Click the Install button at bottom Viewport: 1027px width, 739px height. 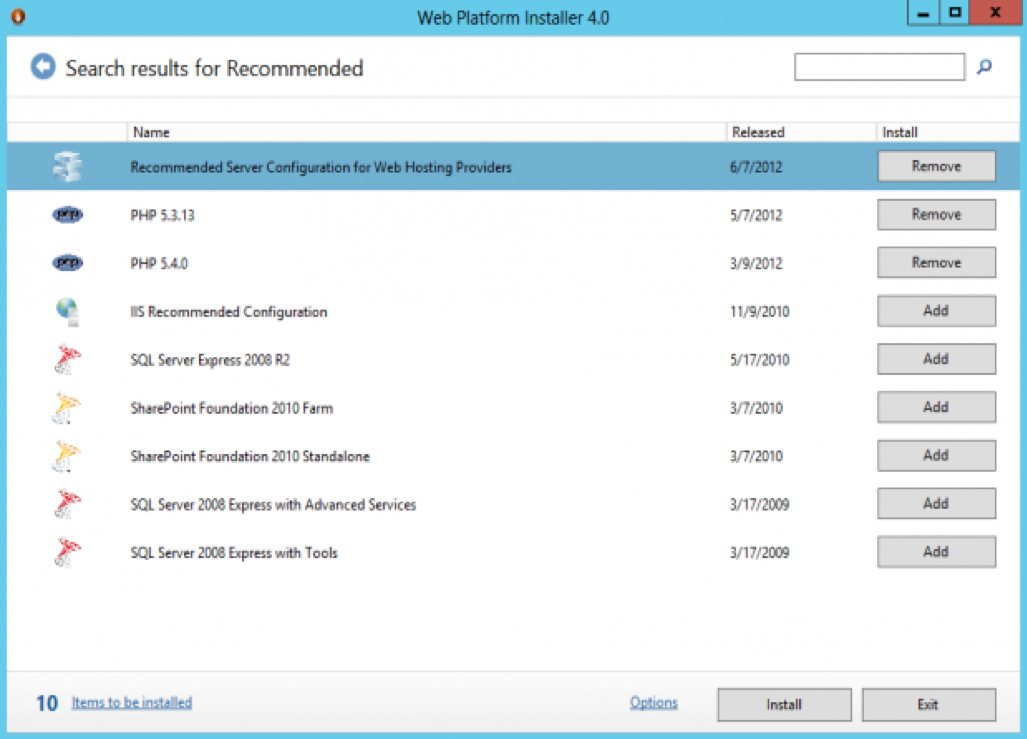[x=784, y=704]
